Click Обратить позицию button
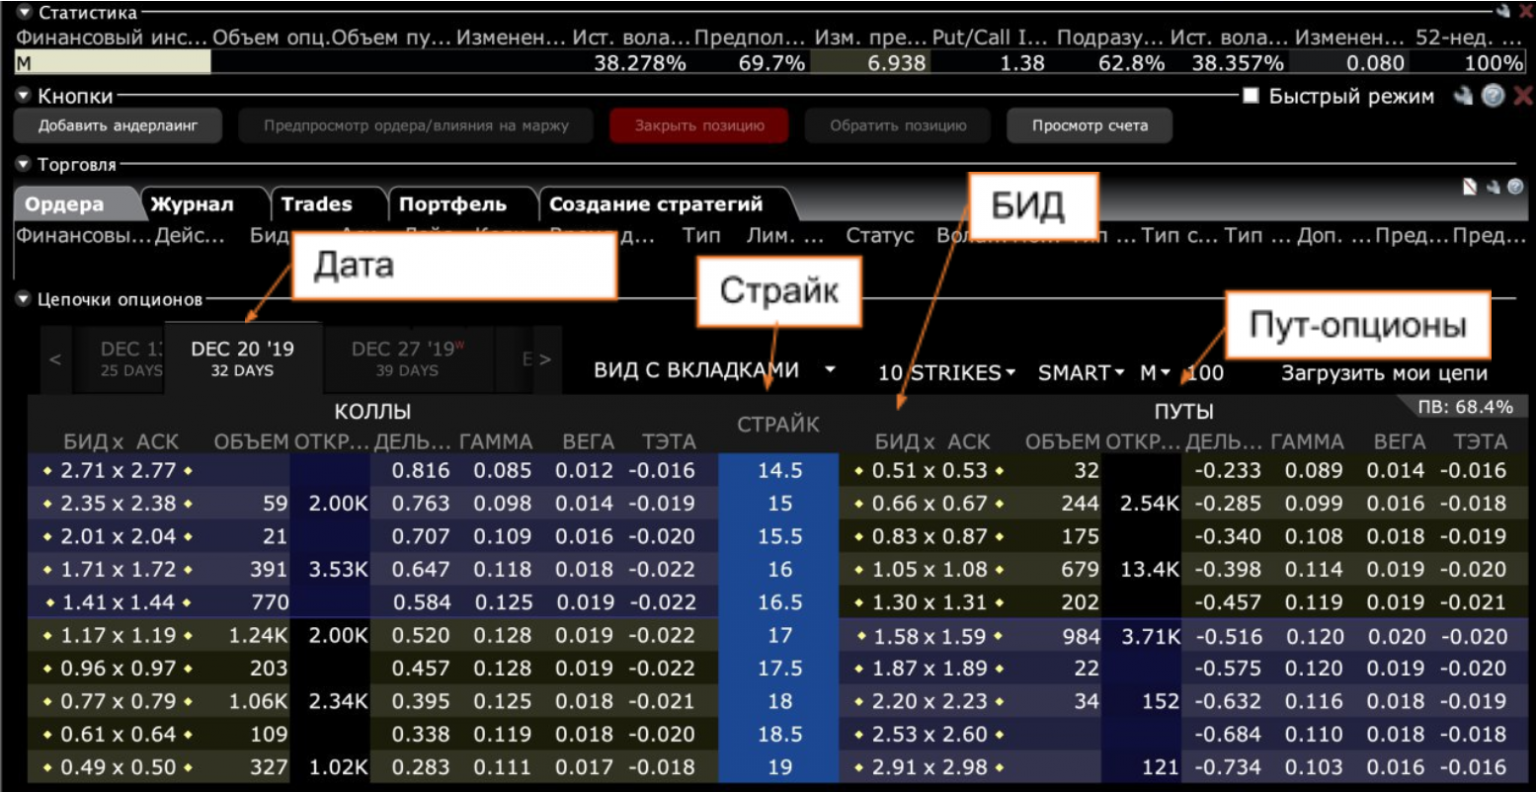 [898, 126]
